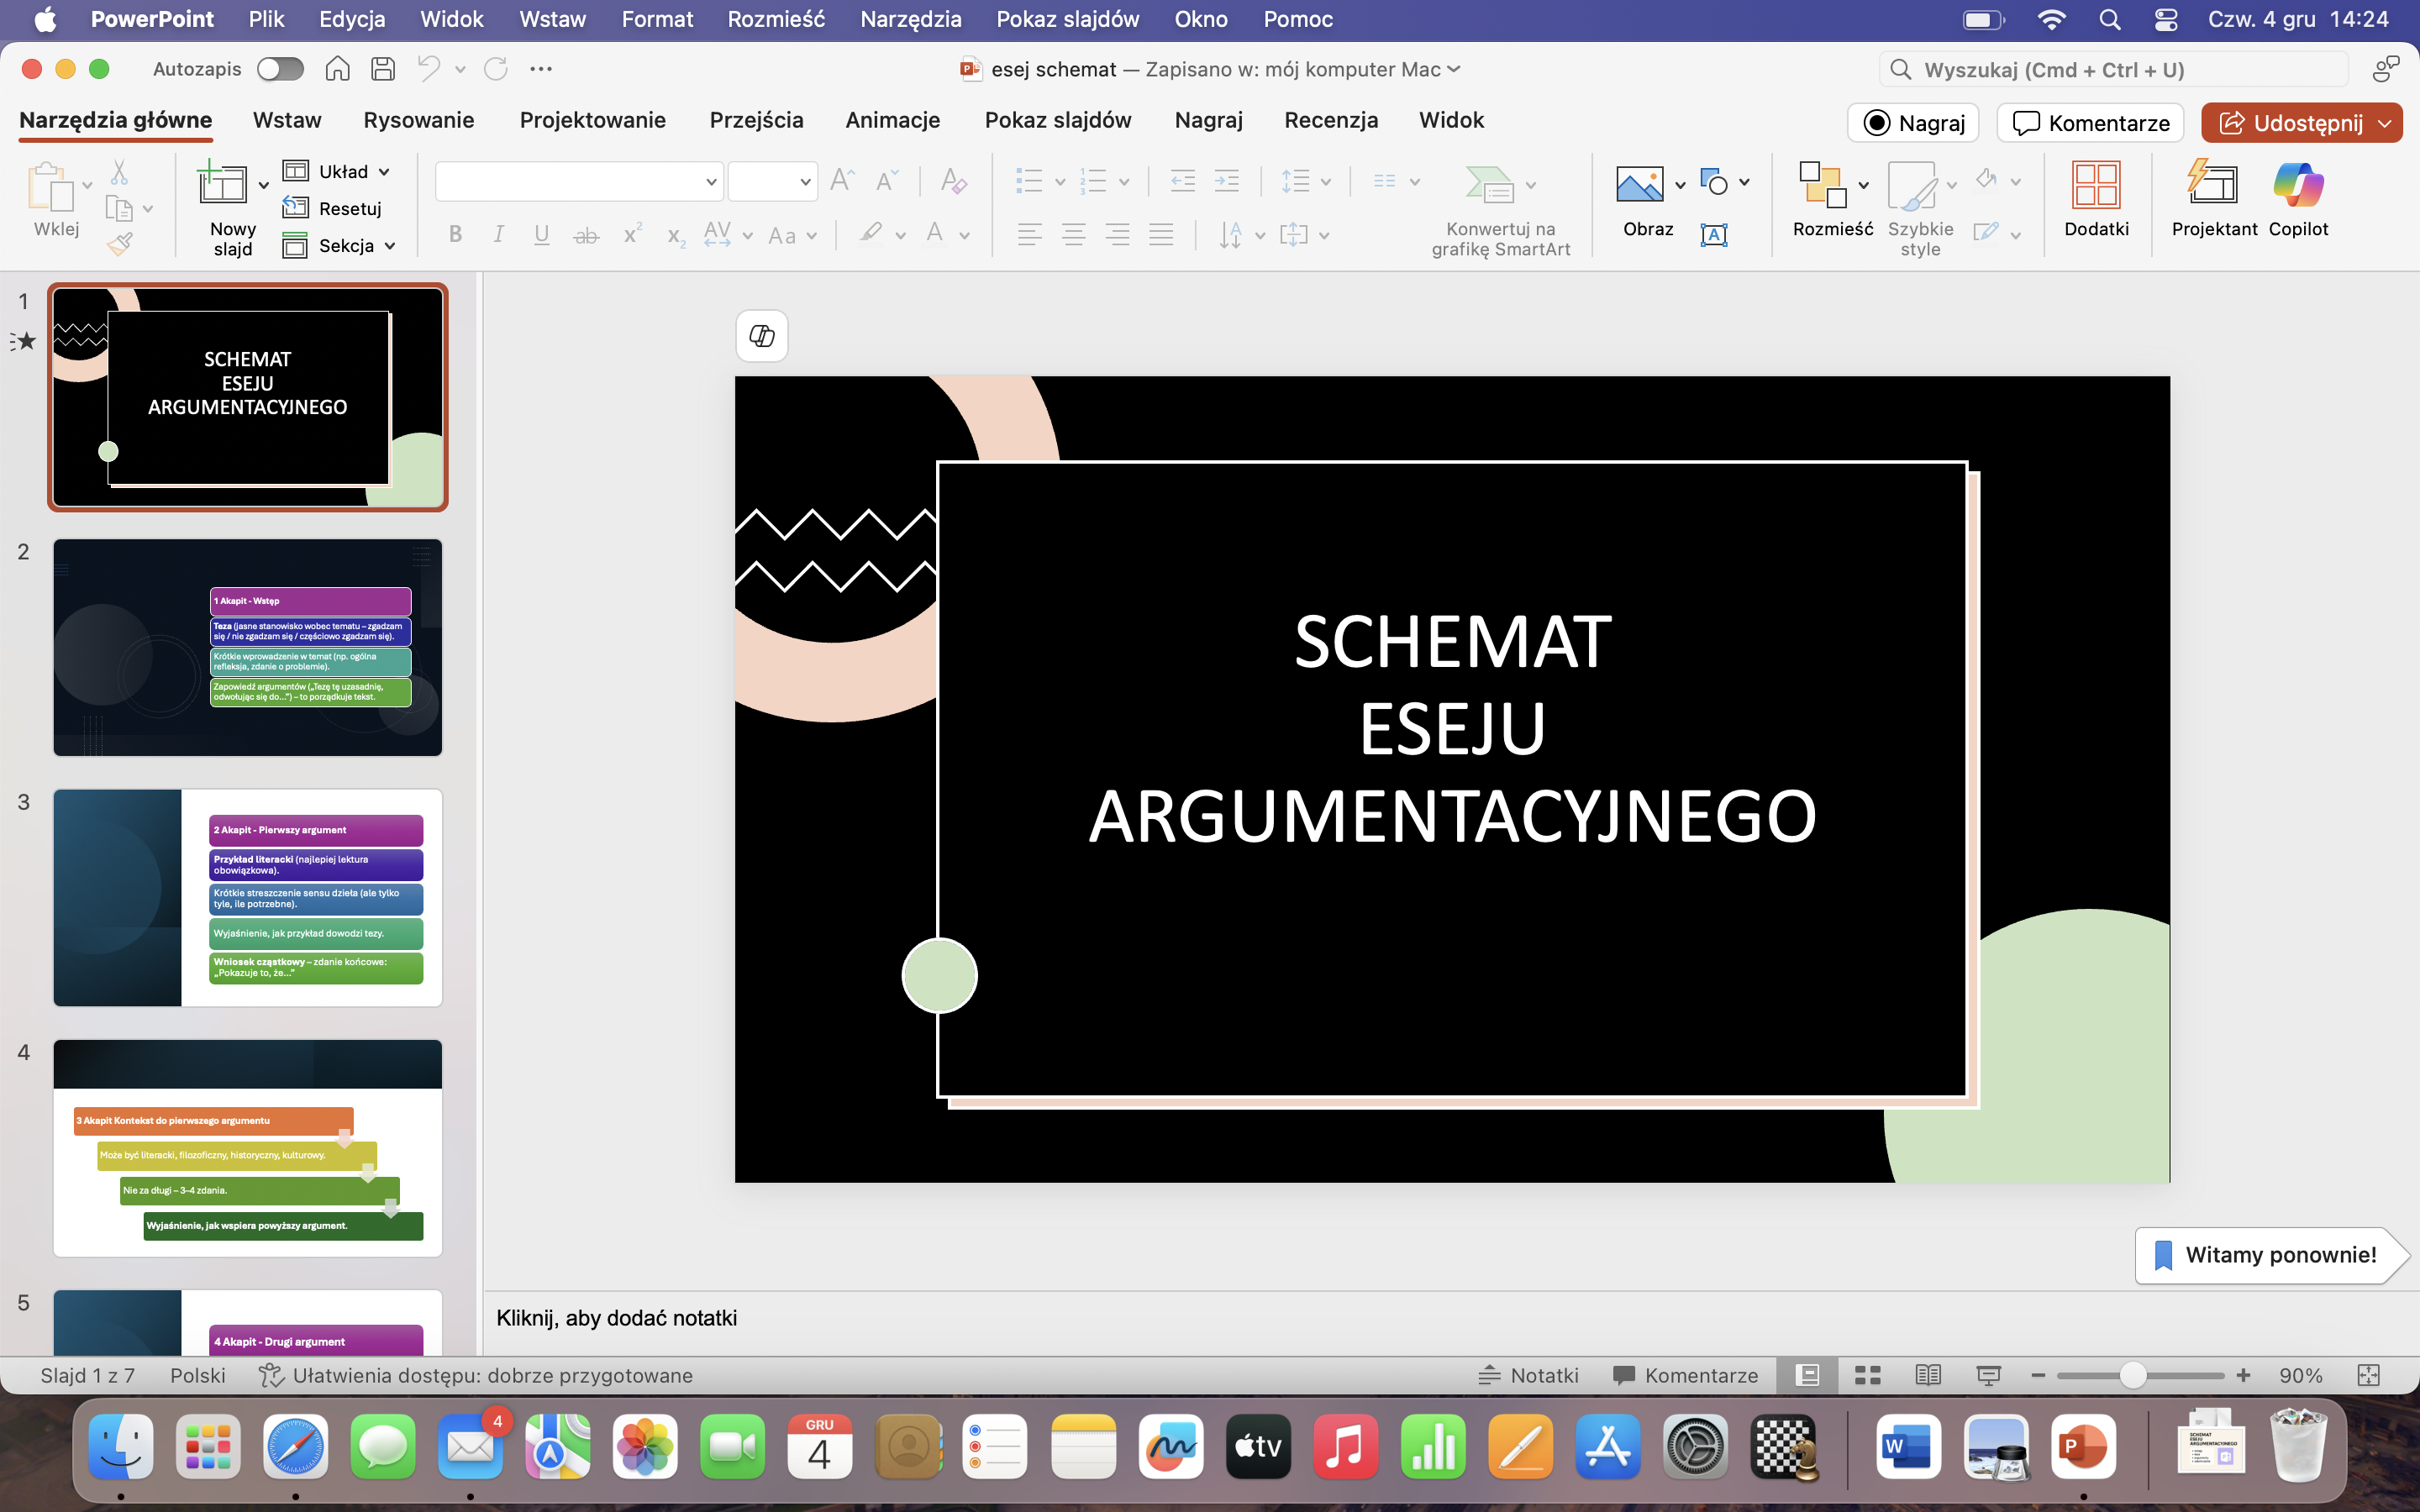Toggle Notatki pane in status bar
Screen dimensions: 2420x1512
[x=1529, y=1375]
